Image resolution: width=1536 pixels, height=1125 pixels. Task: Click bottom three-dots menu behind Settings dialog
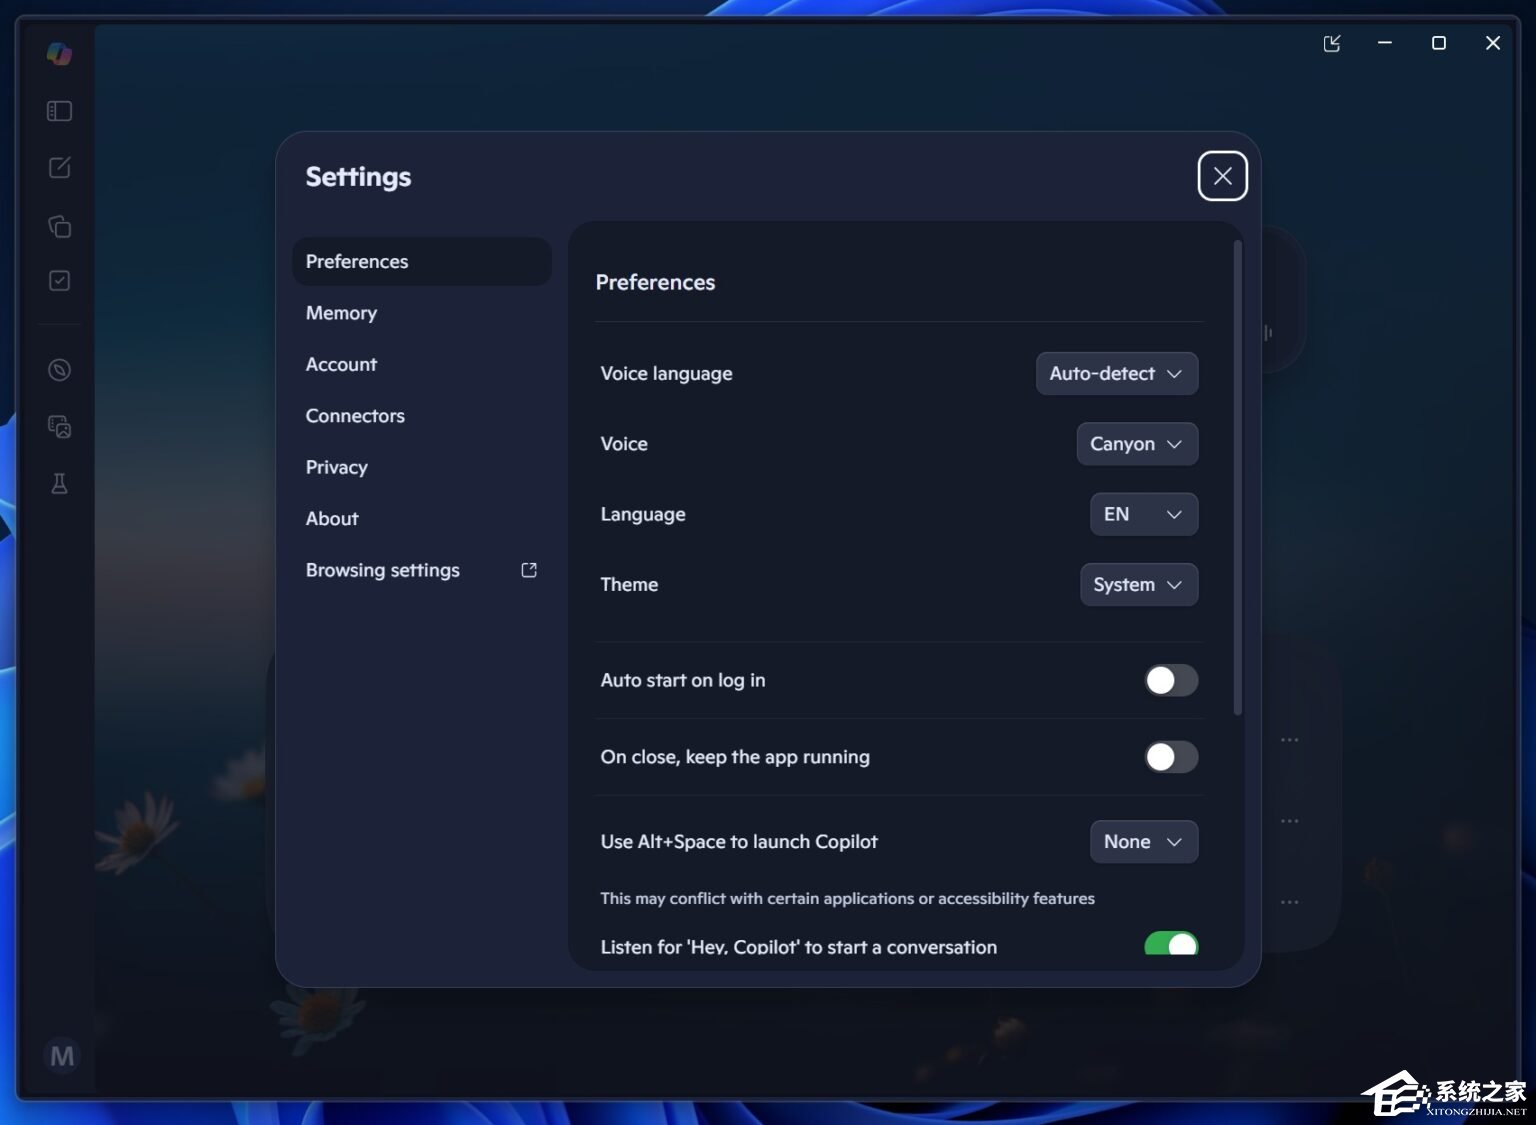(1290, 902)
